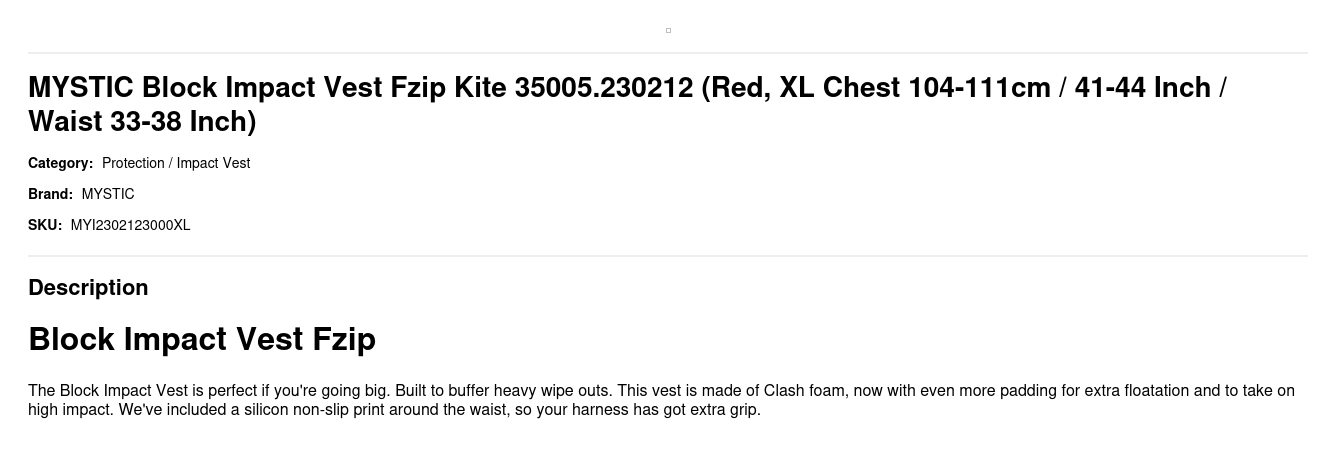Screen dimensions: 1328x449
Task: Click the model number 35005.230212 in title
Action: click(x=603, y=88)
